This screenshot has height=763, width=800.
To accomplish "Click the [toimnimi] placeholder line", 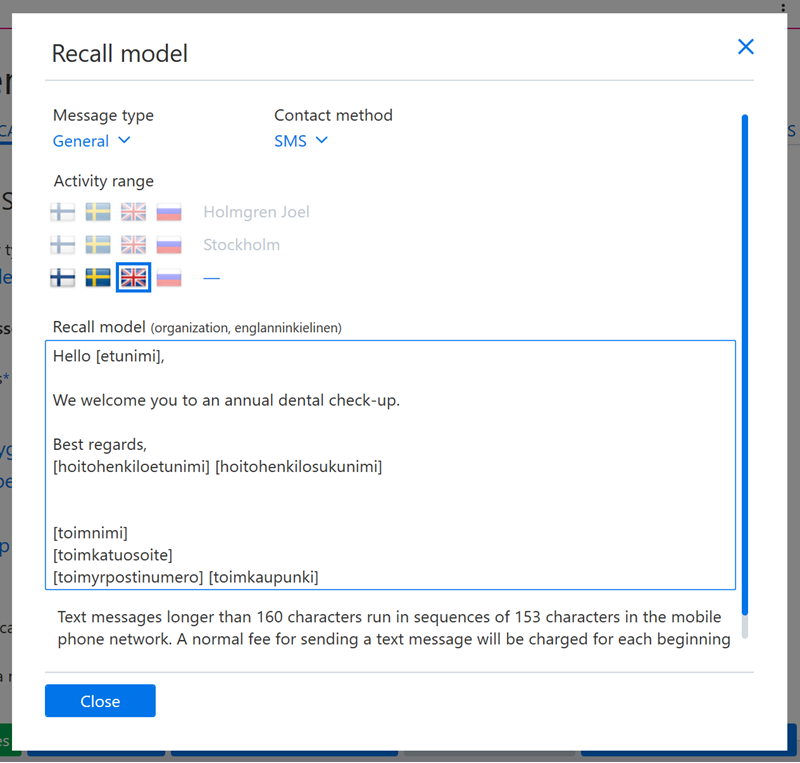I will [90, 533].
